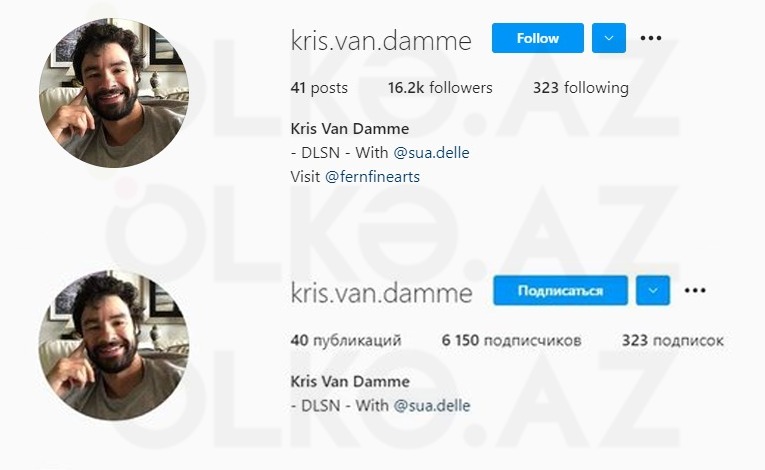Click the Подписаться subscribe button
Image resolution: width=765 pixels, height=470 pixels.
pos(560,290)
